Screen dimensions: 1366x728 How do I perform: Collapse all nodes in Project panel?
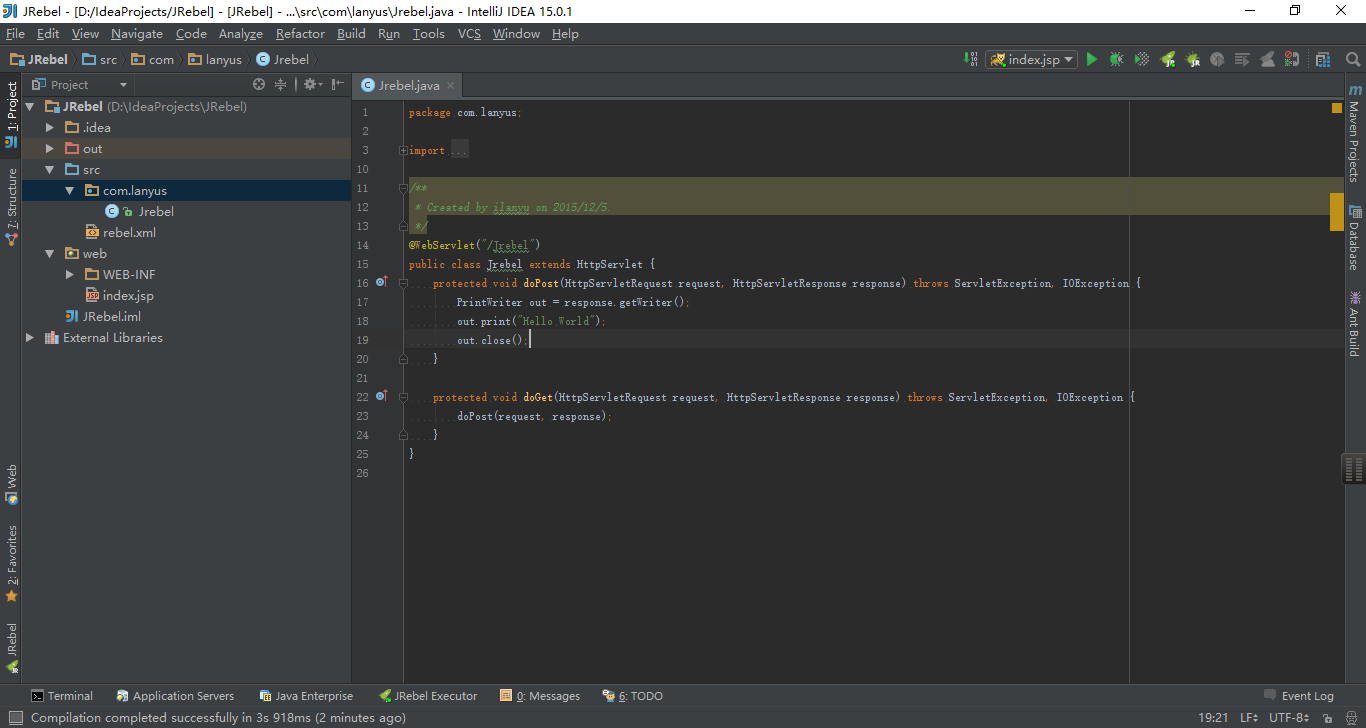pyautogui.click(x=281, y=85)
